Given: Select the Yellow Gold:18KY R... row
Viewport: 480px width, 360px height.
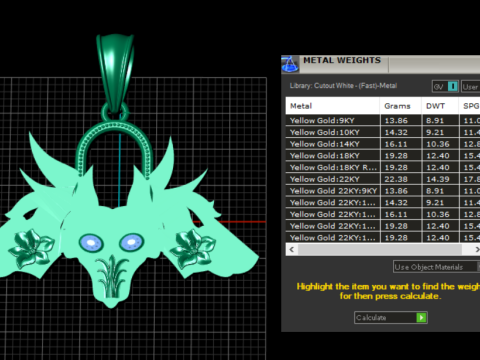Looking at the screenshot, I should [x=383, y=167].
